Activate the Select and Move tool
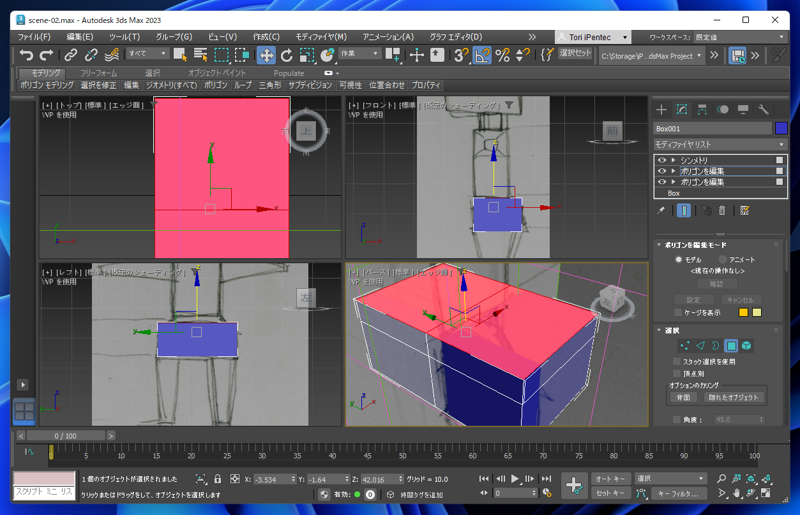The width and height of the screenshot is (800, 515). tap(266, 55)
